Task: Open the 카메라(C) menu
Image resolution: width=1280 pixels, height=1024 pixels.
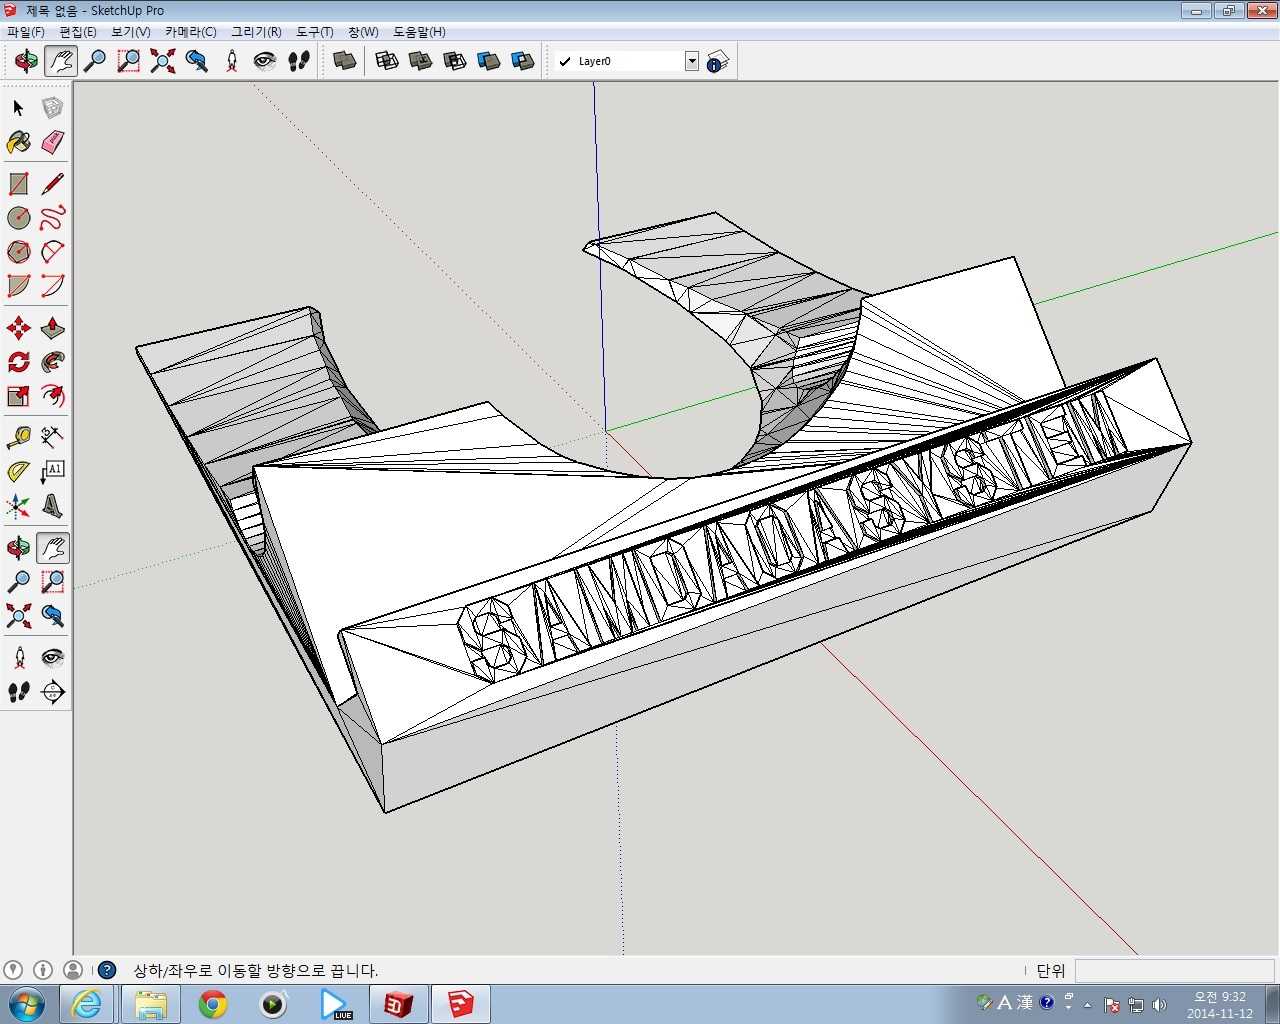Action: [191, 32]
